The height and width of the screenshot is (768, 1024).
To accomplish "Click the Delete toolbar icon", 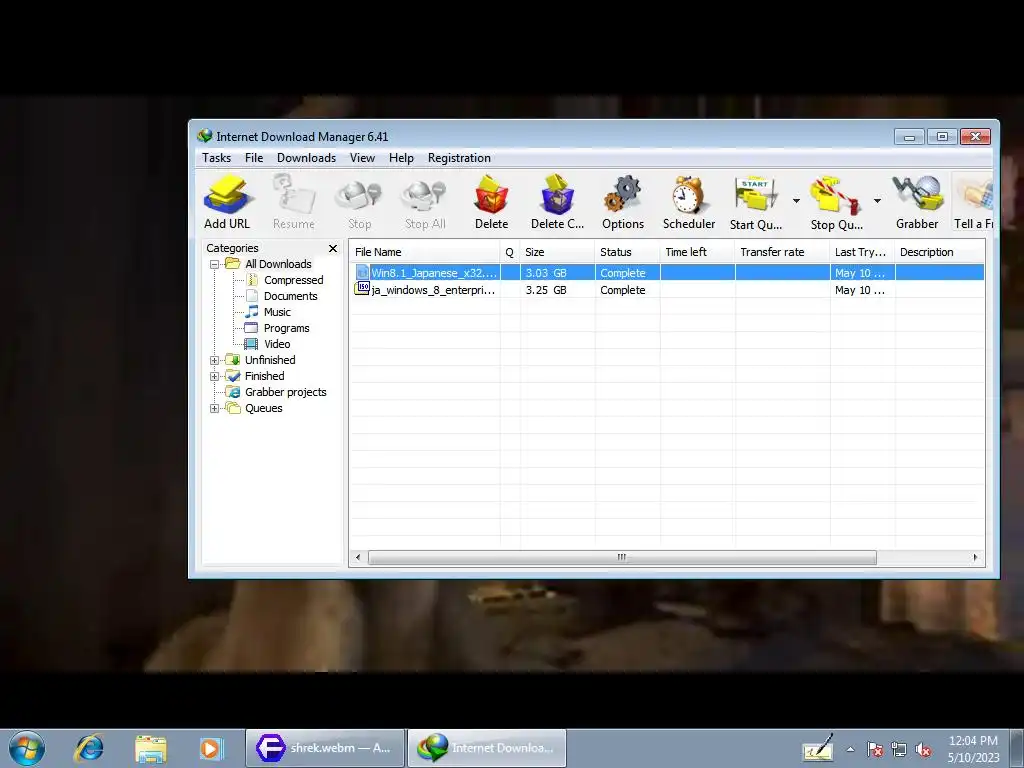I will (x=491, y=202).
